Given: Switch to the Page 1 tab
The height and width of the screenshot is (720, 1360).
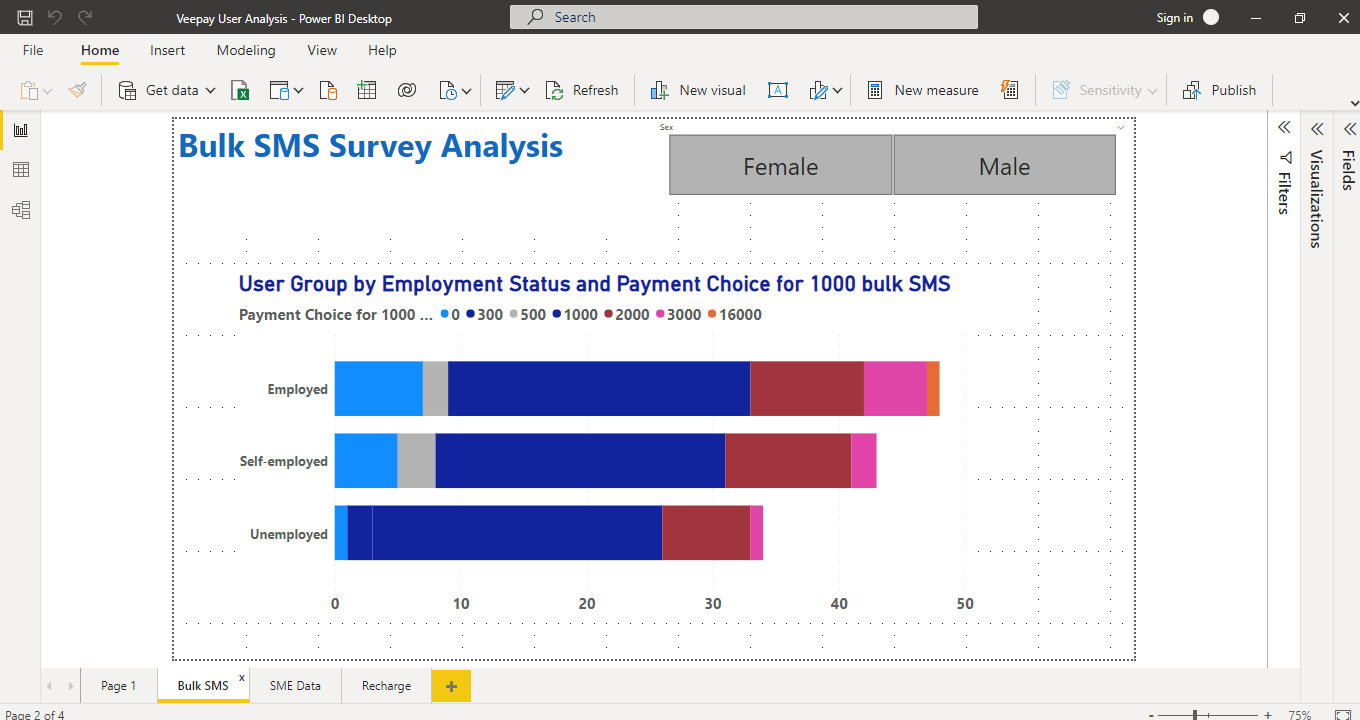Looking at the screenshot, I should 119,686.
